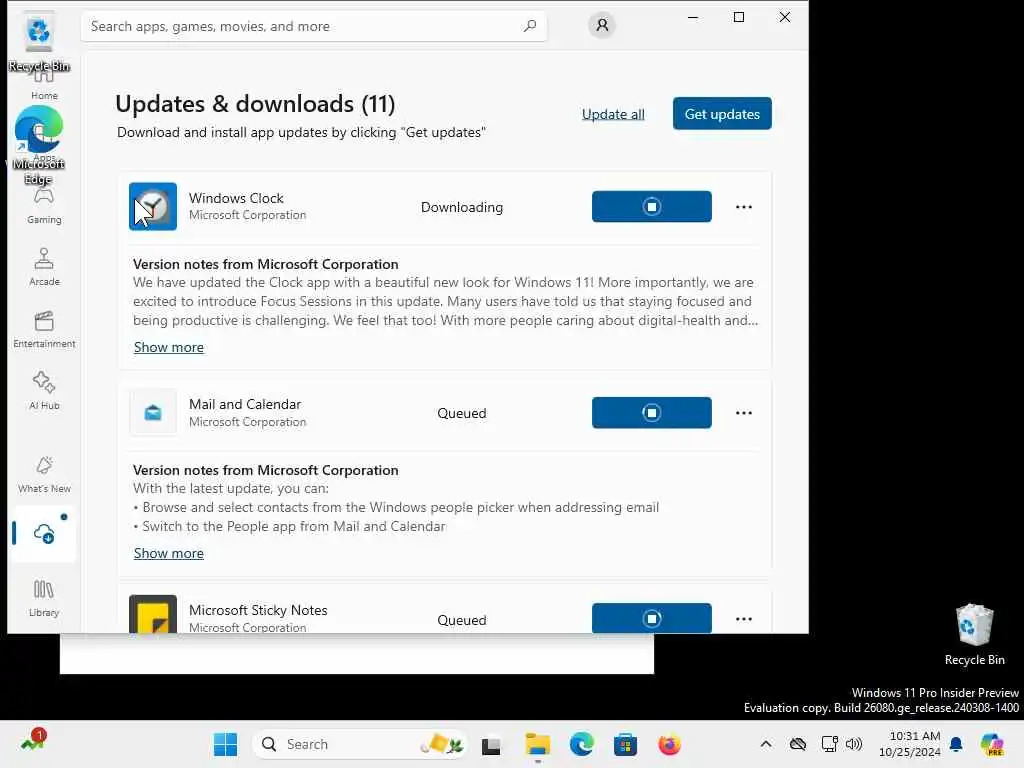
Task: Click the Update all link
Action: [x=613, y=114]
